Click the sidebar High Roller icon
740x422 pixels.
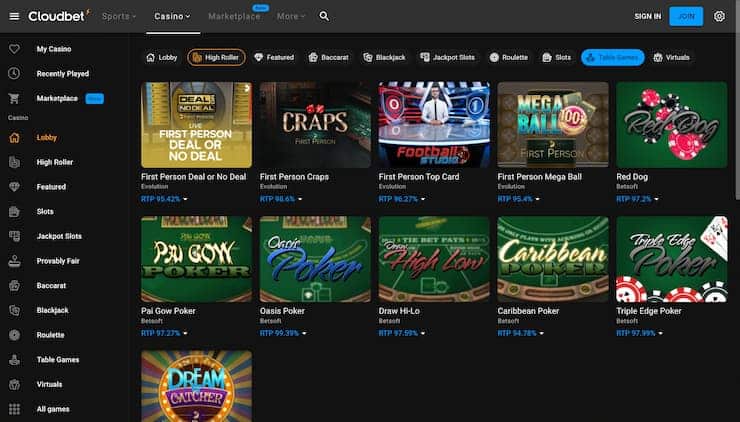click(x=14, y=162)
